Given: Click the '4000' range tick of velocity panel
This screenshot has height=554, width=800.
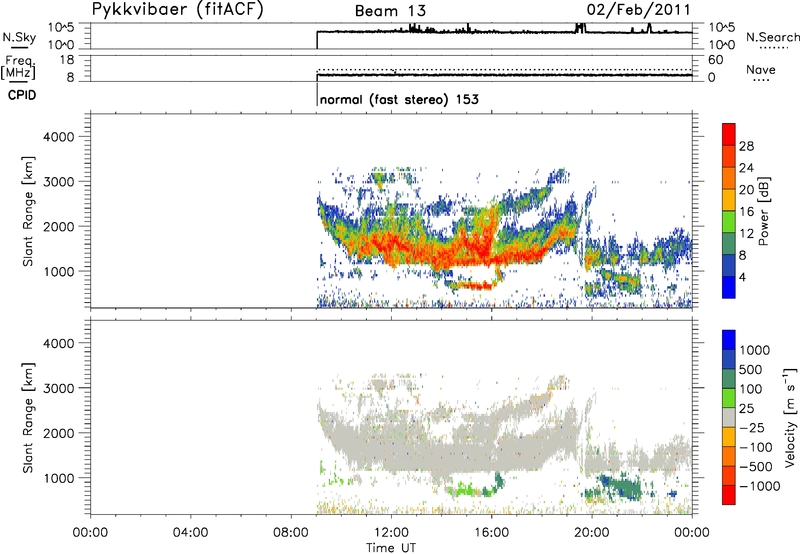Looking at the screenshot, I should (58, 343).
